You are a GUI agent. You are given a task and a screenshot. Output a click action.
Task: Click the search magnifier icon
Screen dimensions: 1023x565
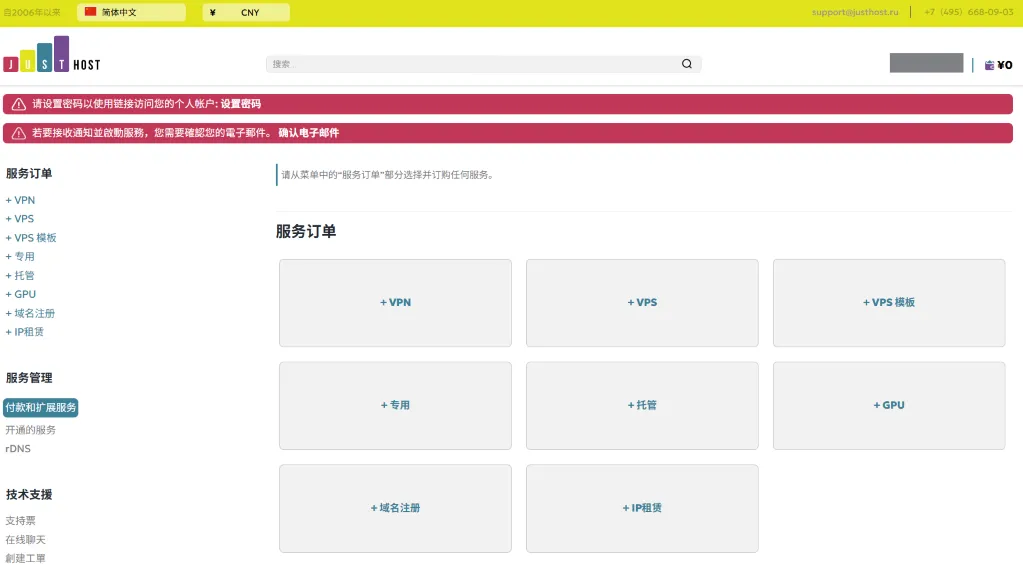tap(687, 64)
